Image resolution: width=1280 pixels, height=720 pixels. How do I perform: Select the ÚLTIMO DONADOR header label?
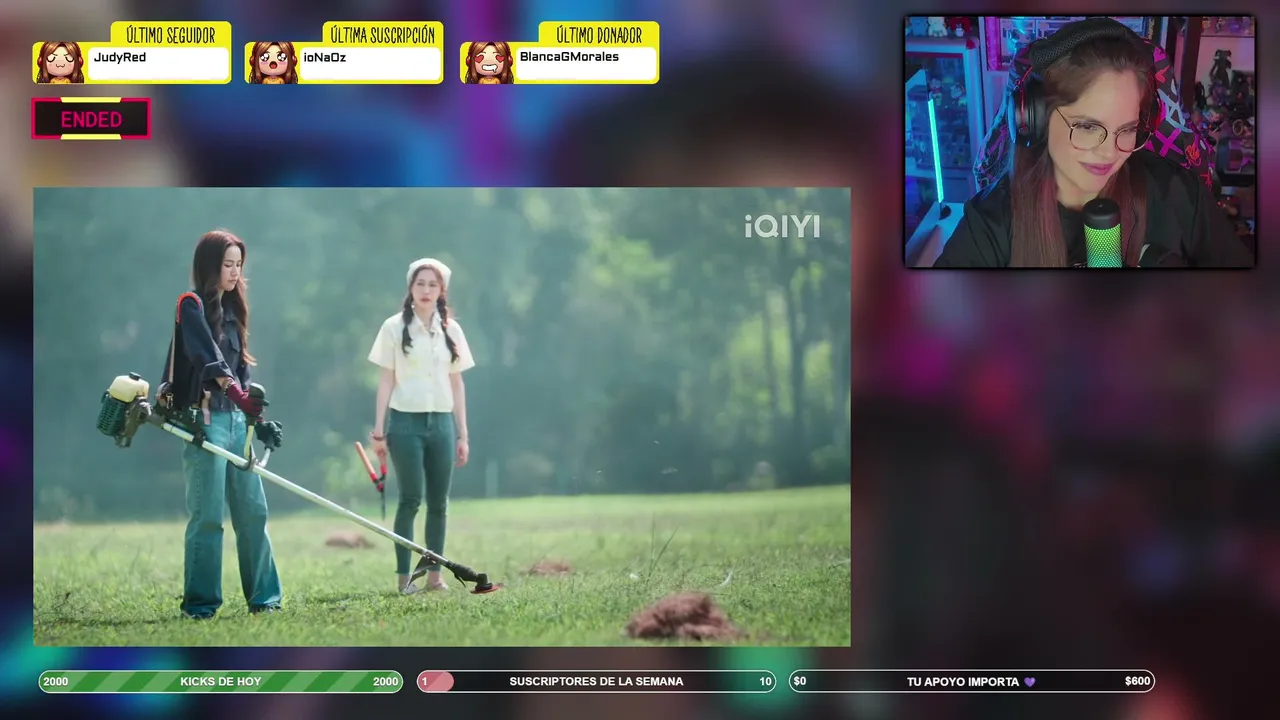[x=599, y=35]
